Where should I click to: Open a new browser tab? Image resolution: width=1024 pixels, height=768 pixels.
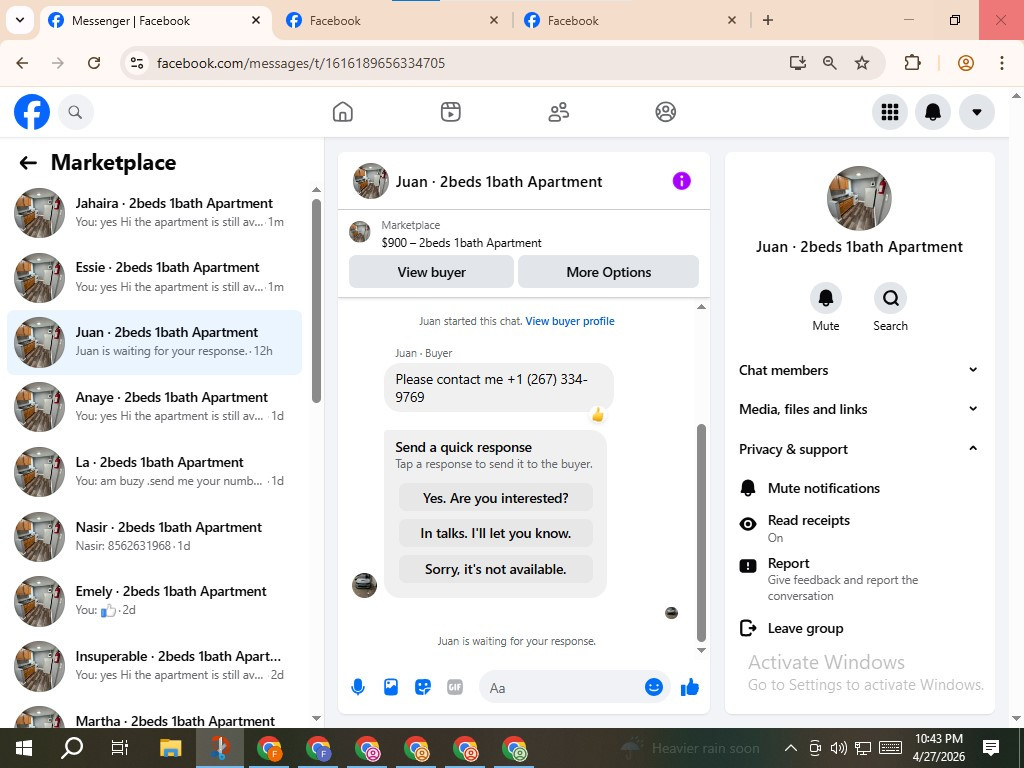768,21
